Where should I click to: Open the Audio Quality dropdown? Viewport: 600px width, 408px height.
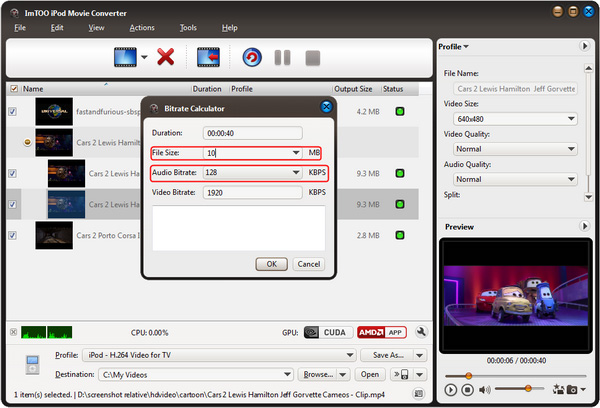pos(515,179)
